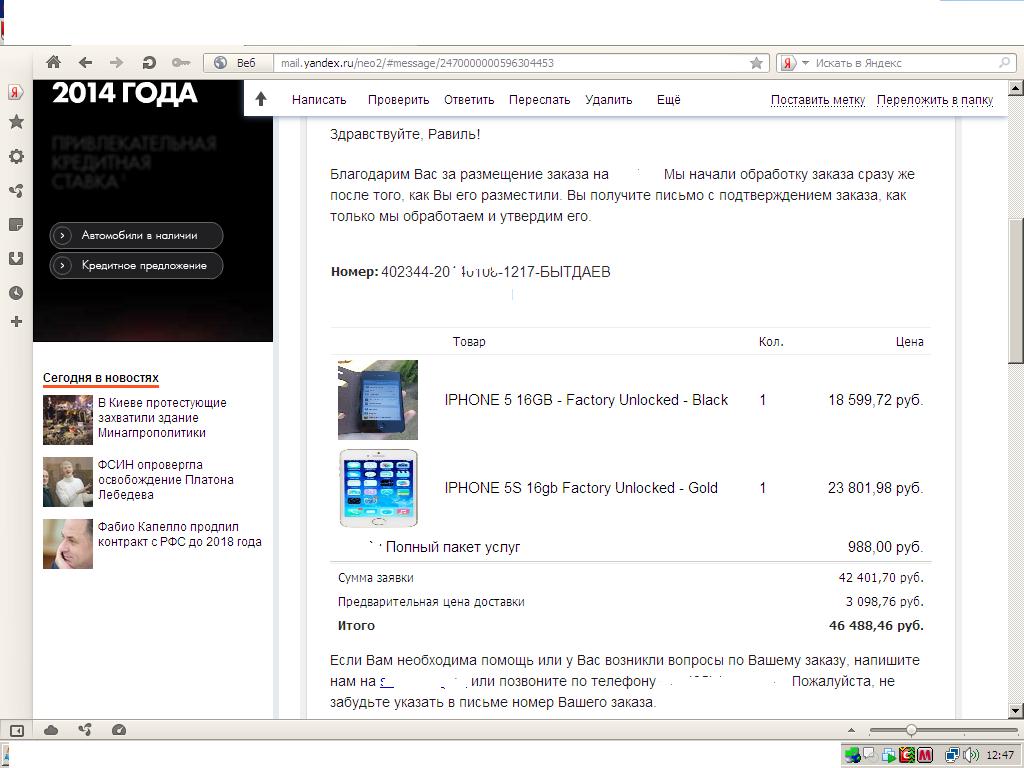Open Переложить в папку menu
Image resolution: width=1024 pixels, height=768 pixels.
(935, 100)
